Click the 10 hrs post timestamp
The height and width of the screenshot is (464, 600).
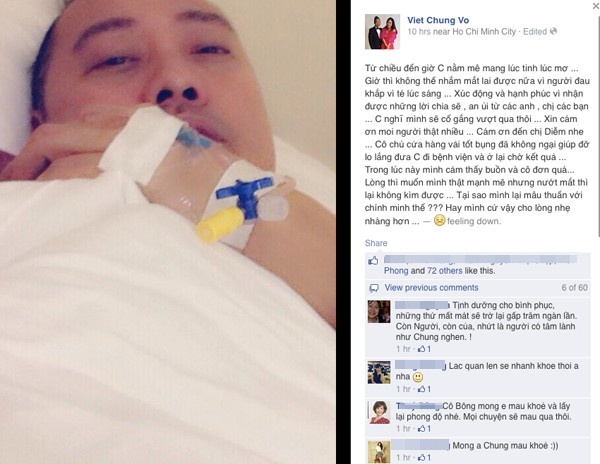tap(419, 32)
